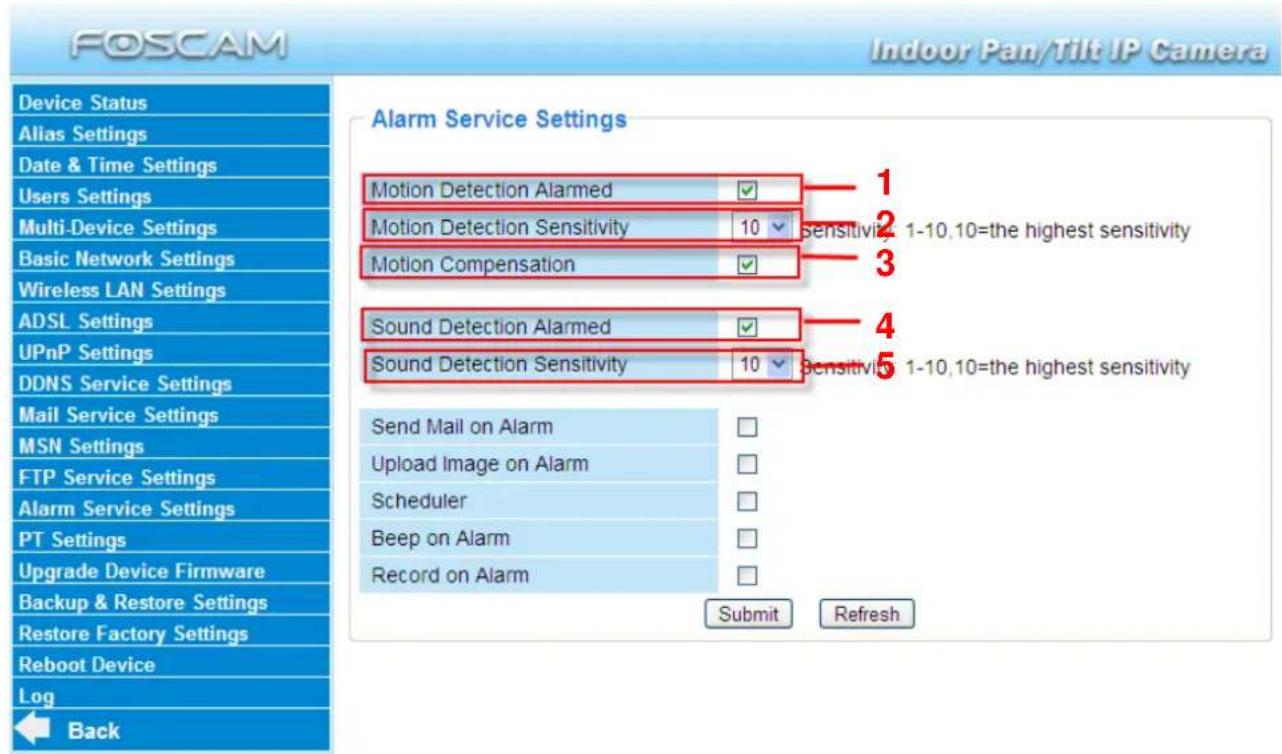Viewport: 1282px width, 754px height.
Task: Enable Send Mail on Alarm
Action: tap(746, 427)
